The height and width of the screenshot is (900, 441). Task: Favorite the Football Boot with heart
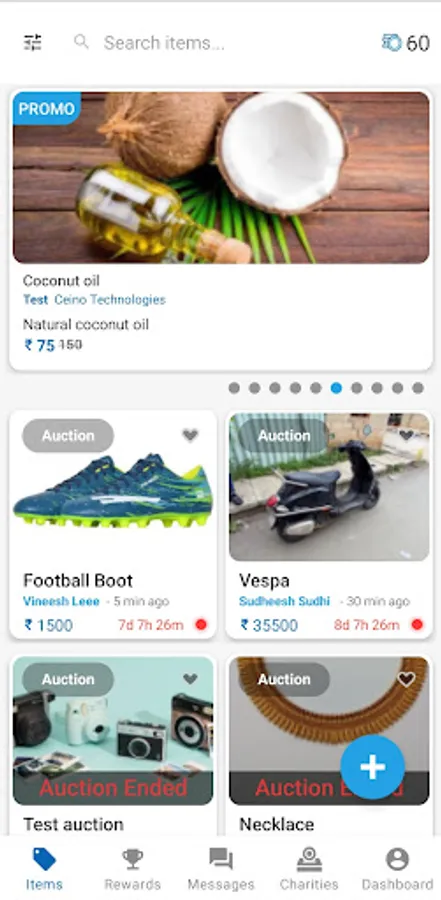pyautogui.click(x=190, y=436)
